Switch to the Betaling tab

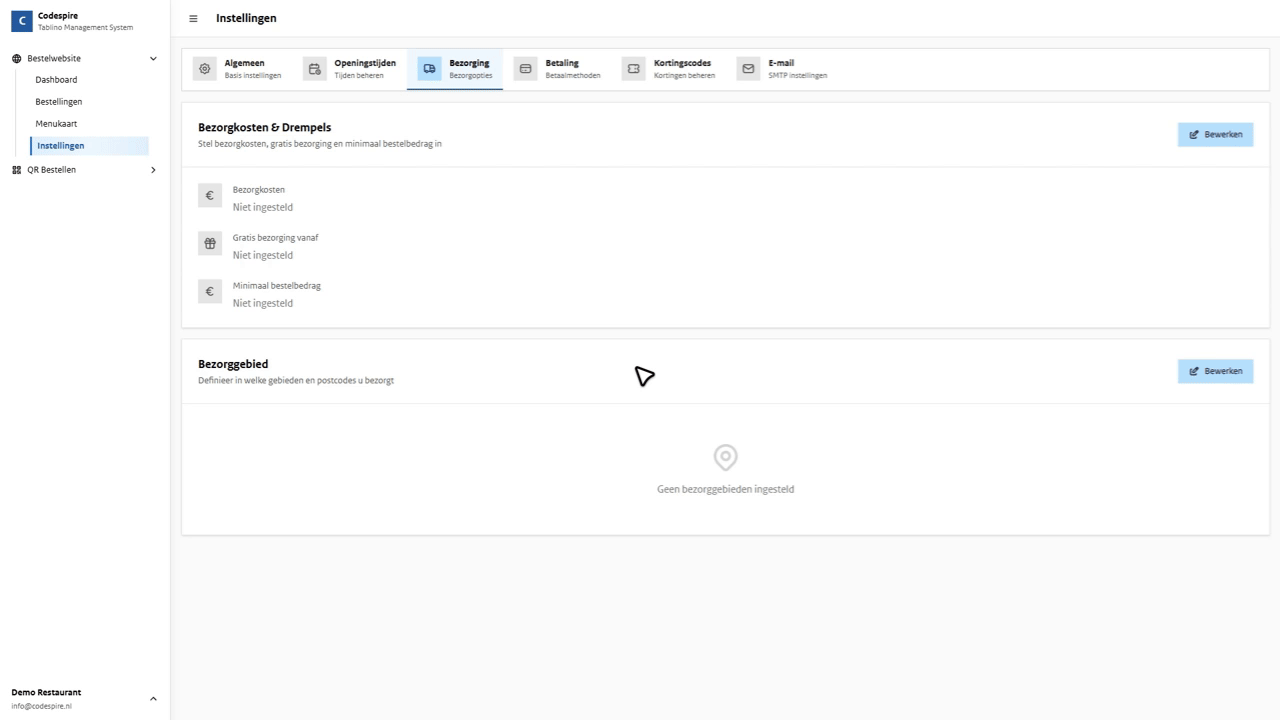click(562, 68)
